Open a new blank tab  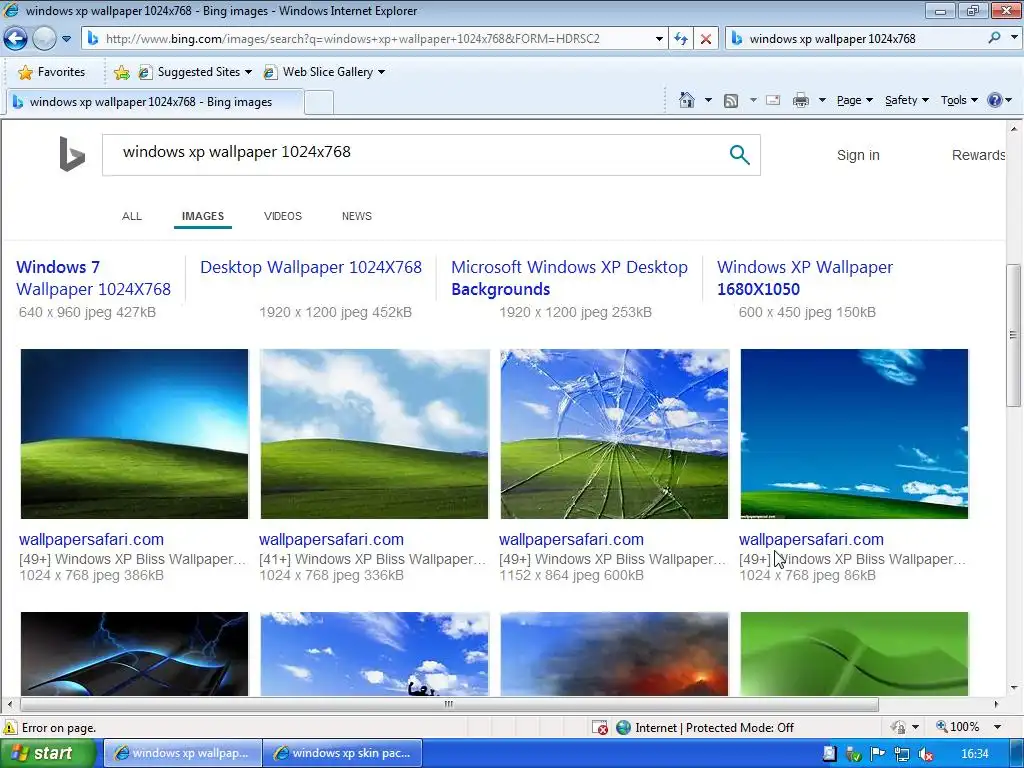pyautogui.click(x=319, y=103)
